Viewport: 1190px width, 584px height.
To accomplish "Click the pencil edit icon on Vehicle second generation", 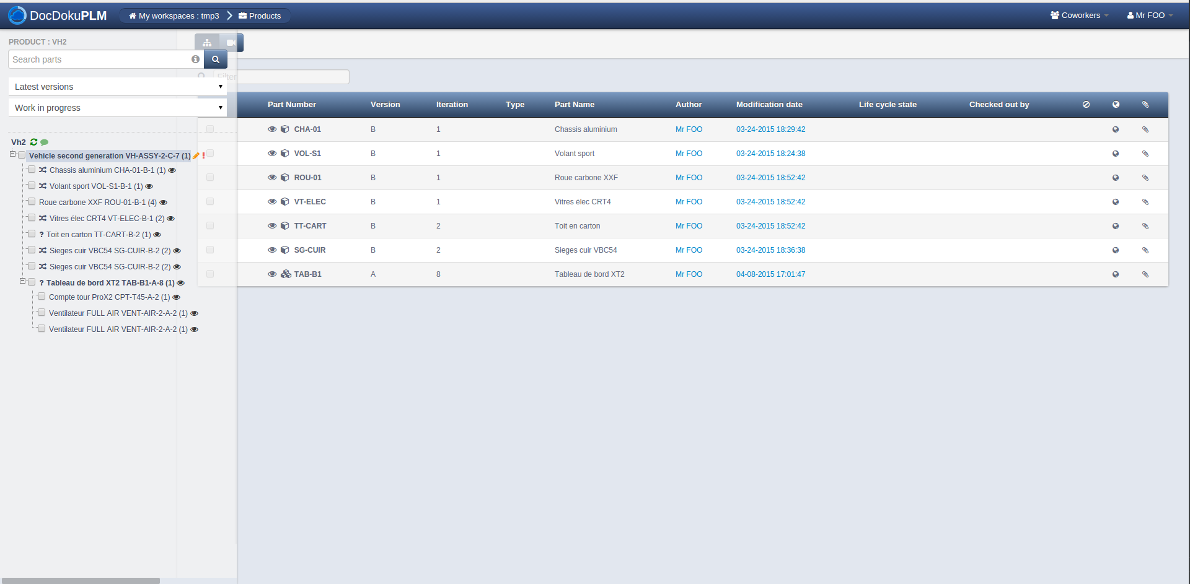I will 196,156.
